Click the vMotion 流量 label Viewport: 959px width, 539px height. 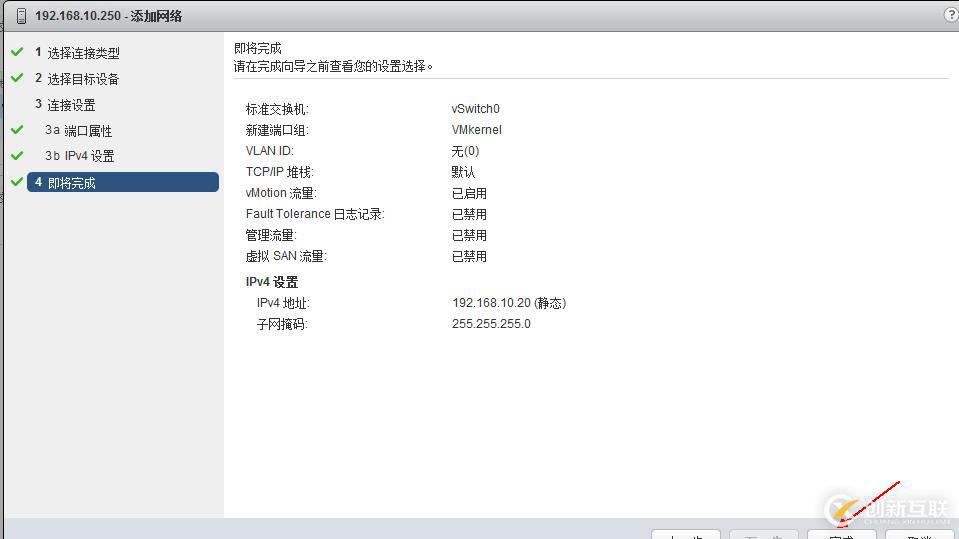click(x=281, y=193)
